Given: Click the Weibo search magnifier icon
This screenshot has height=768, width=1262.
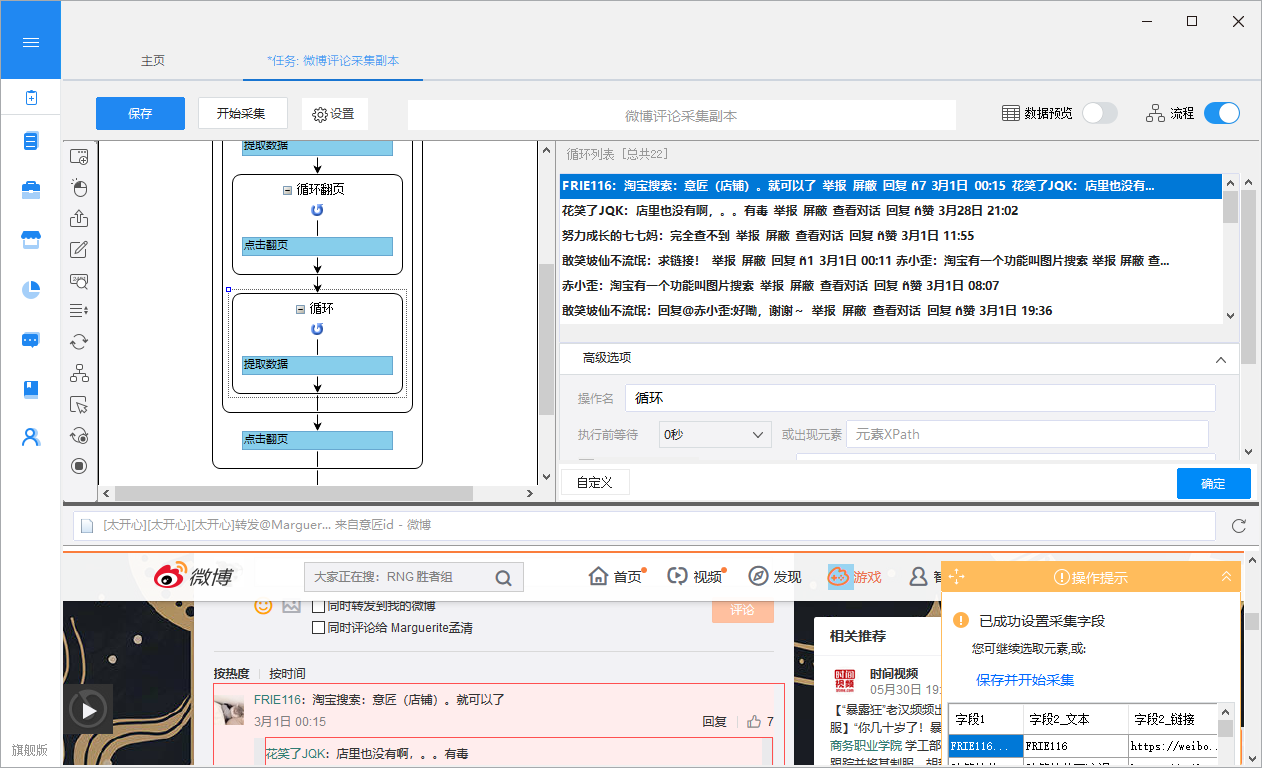Looking at the screenshot, I should pos(503,577).
